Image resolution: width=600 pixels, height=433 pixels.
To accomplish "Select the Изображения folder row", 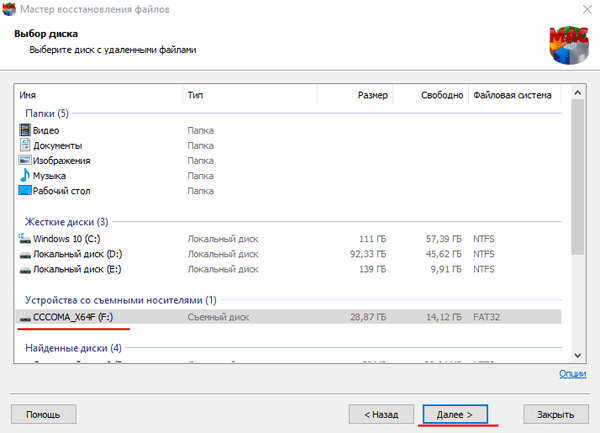I will [289, 161].
